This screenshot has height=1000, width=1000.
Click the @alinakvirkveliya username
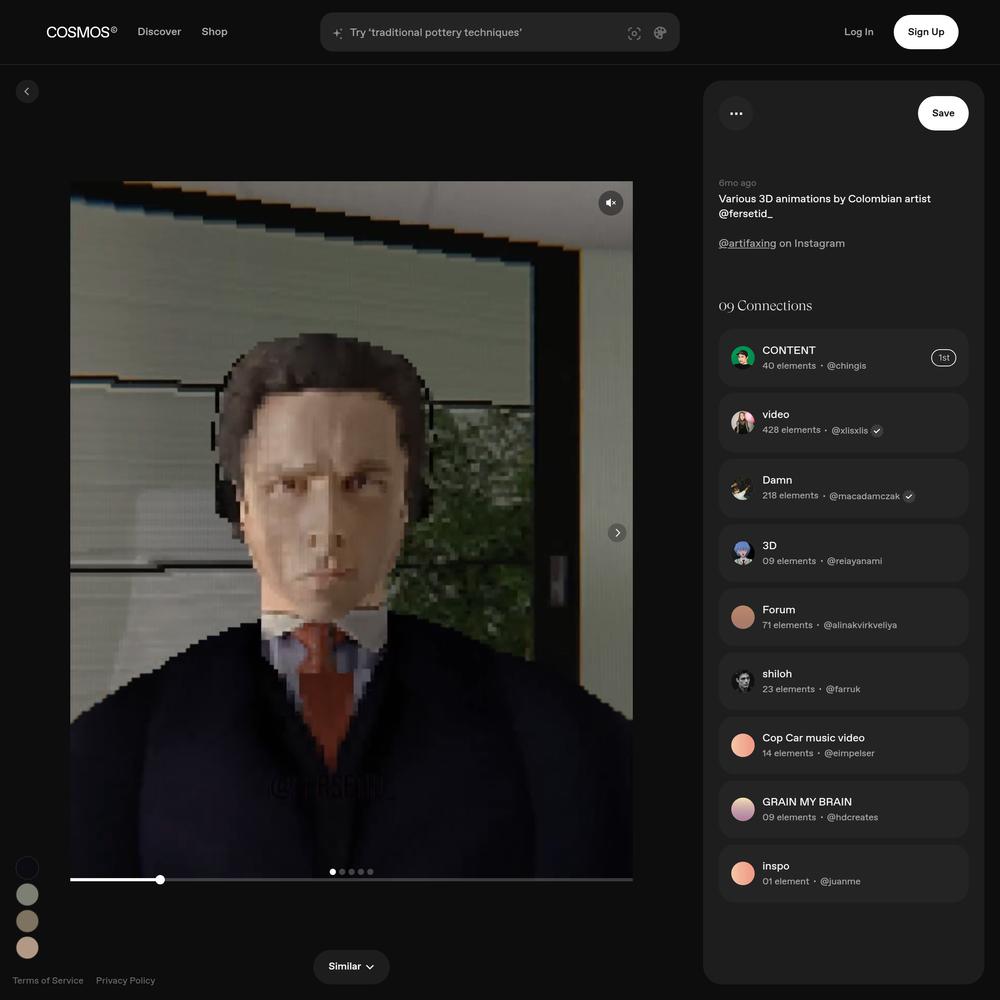(860, 625)
